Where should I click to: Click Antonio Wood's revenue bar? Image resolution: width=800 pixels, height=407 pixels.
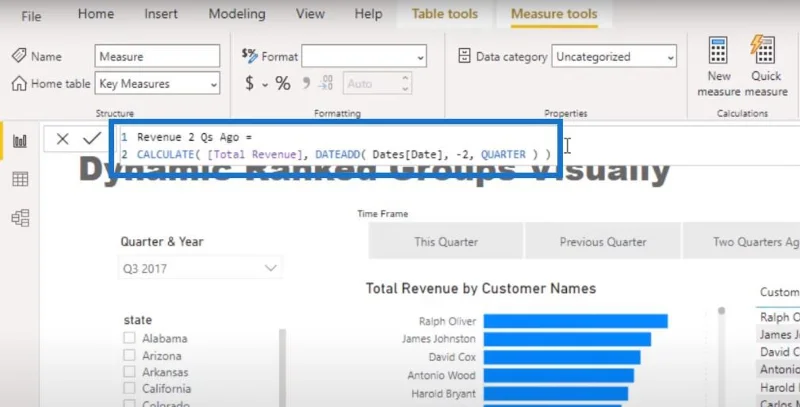click(x=559, y=375)
